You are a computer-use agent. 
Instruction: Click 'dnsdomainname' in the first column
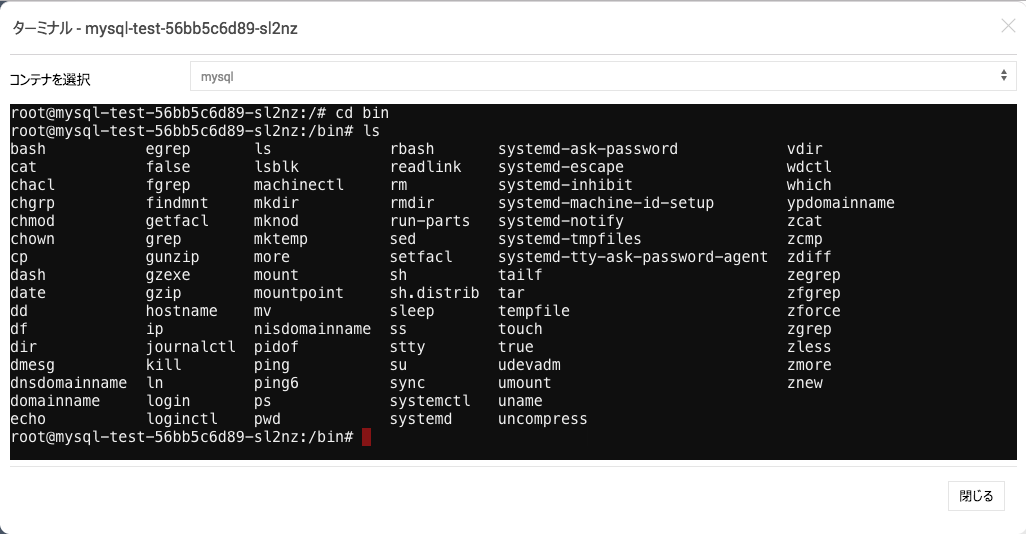point(69,383)
